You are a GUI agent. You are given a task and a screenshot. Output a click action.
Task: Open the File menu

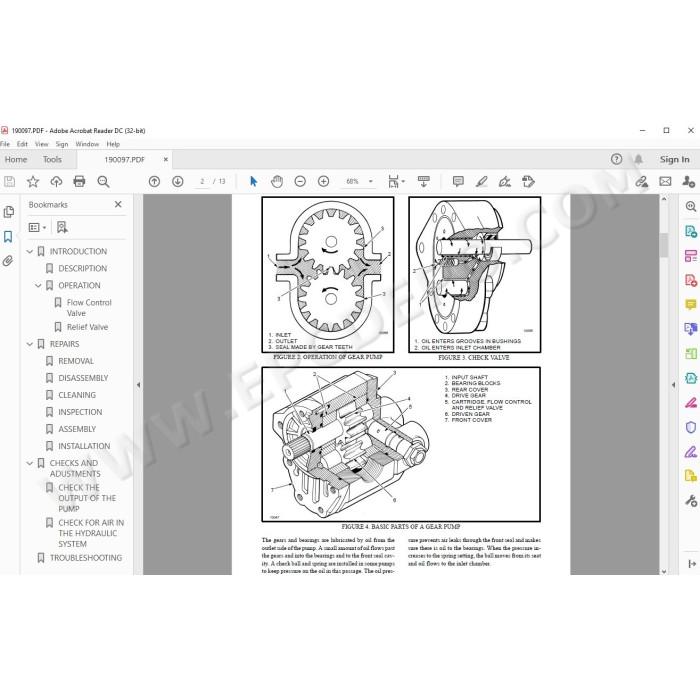coord(5,144)
